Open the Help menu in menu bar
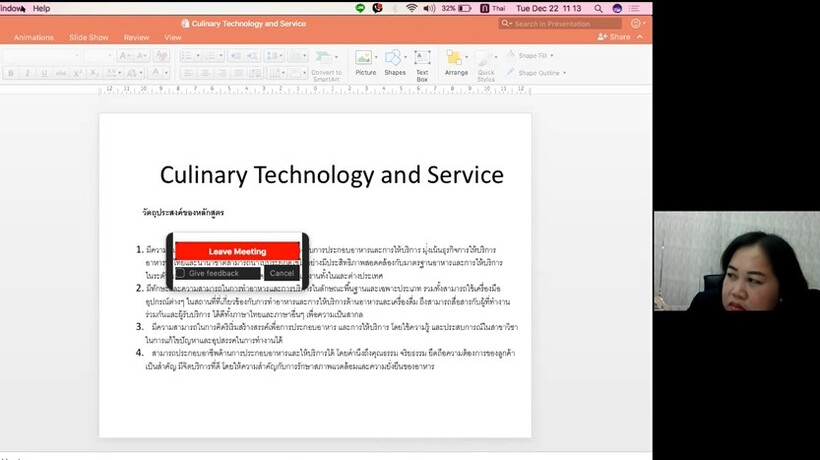This screenshot has height=460, width=820. click(x=41, y=8)
